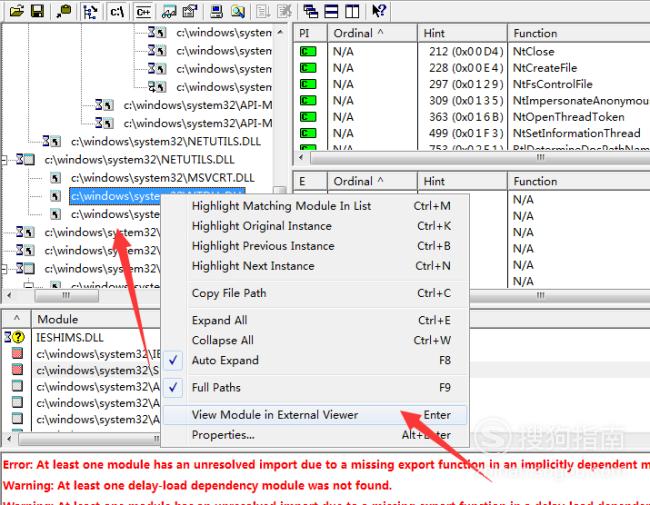Click green import icon beside NtSetInformationThread
The image size is (650, 505).
pos(308,133)
